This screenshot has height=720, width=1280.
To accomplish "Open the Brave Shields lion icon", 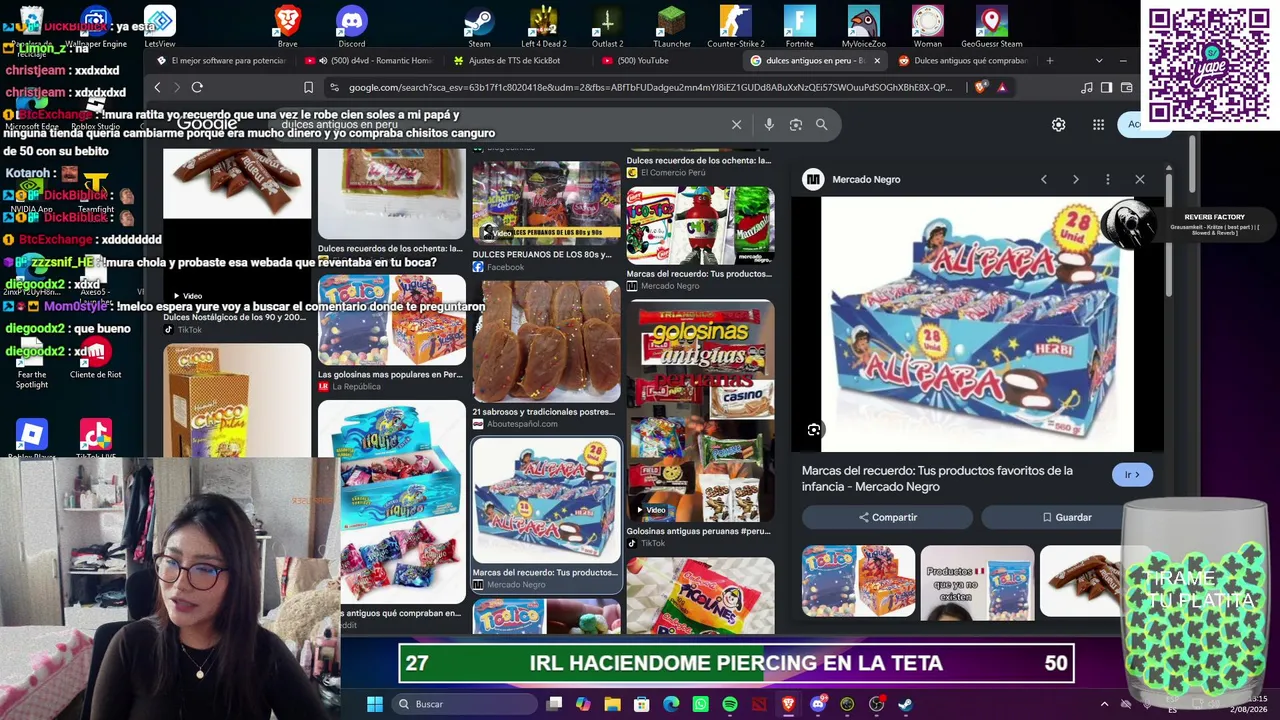I will [x=979, y=88].
